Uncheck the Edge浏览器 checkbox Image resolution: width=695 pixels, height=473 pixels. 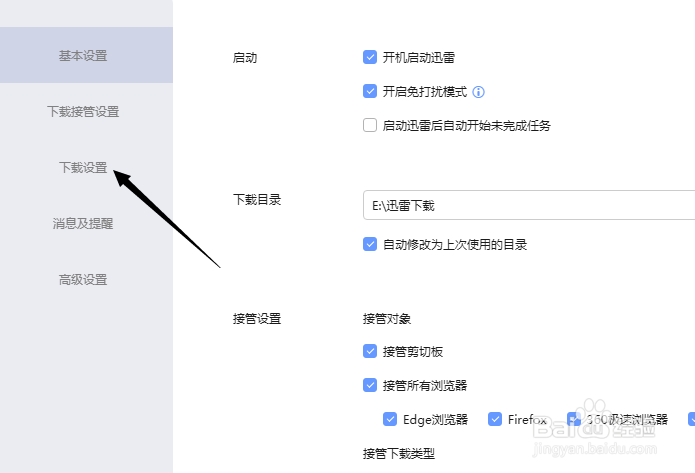click(x=390, y=419)
